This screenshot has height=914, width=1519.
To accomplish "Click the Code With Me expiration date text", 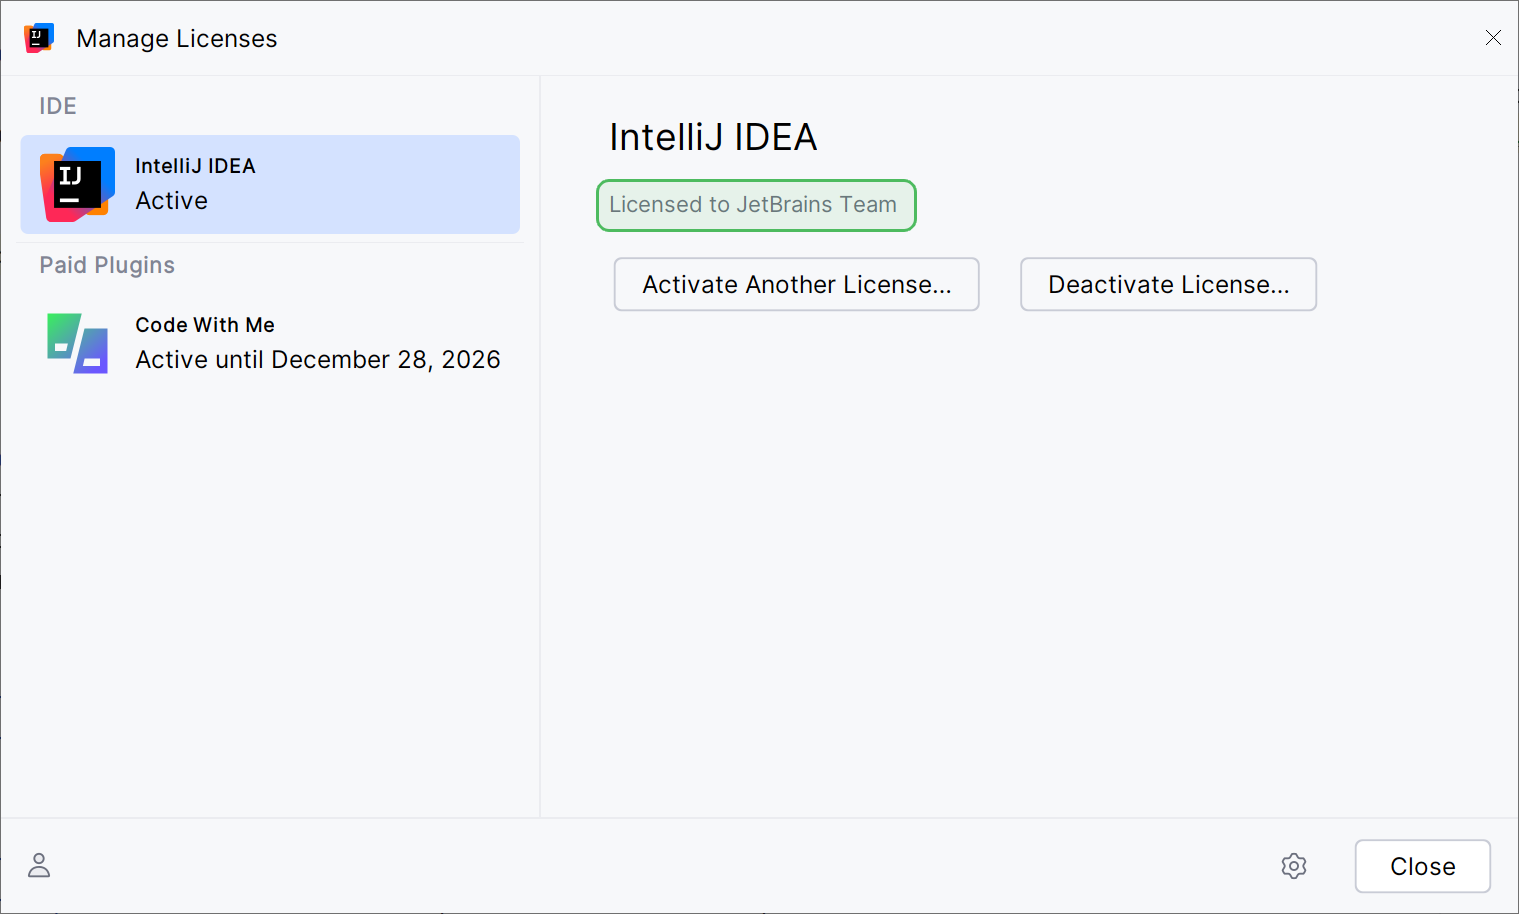I will click(x=317, y=359).
